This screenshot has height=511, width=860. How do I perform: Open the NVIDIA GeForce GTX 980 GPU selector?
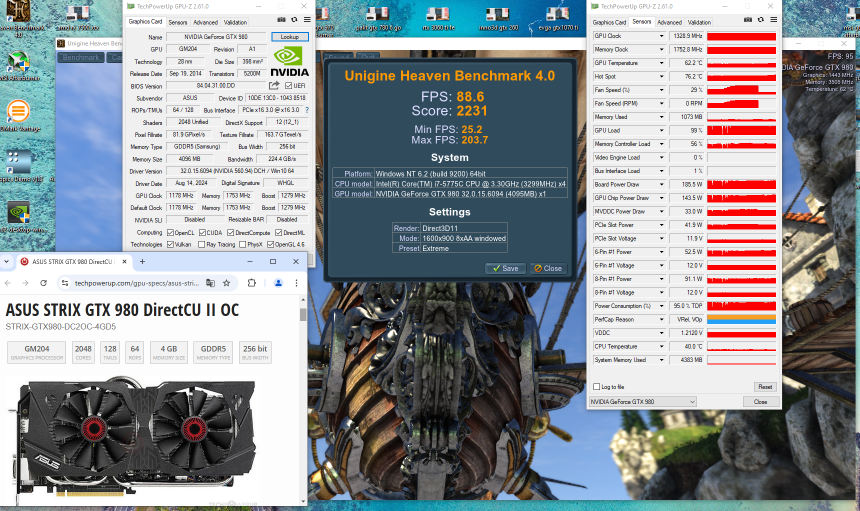pos(643,401)
